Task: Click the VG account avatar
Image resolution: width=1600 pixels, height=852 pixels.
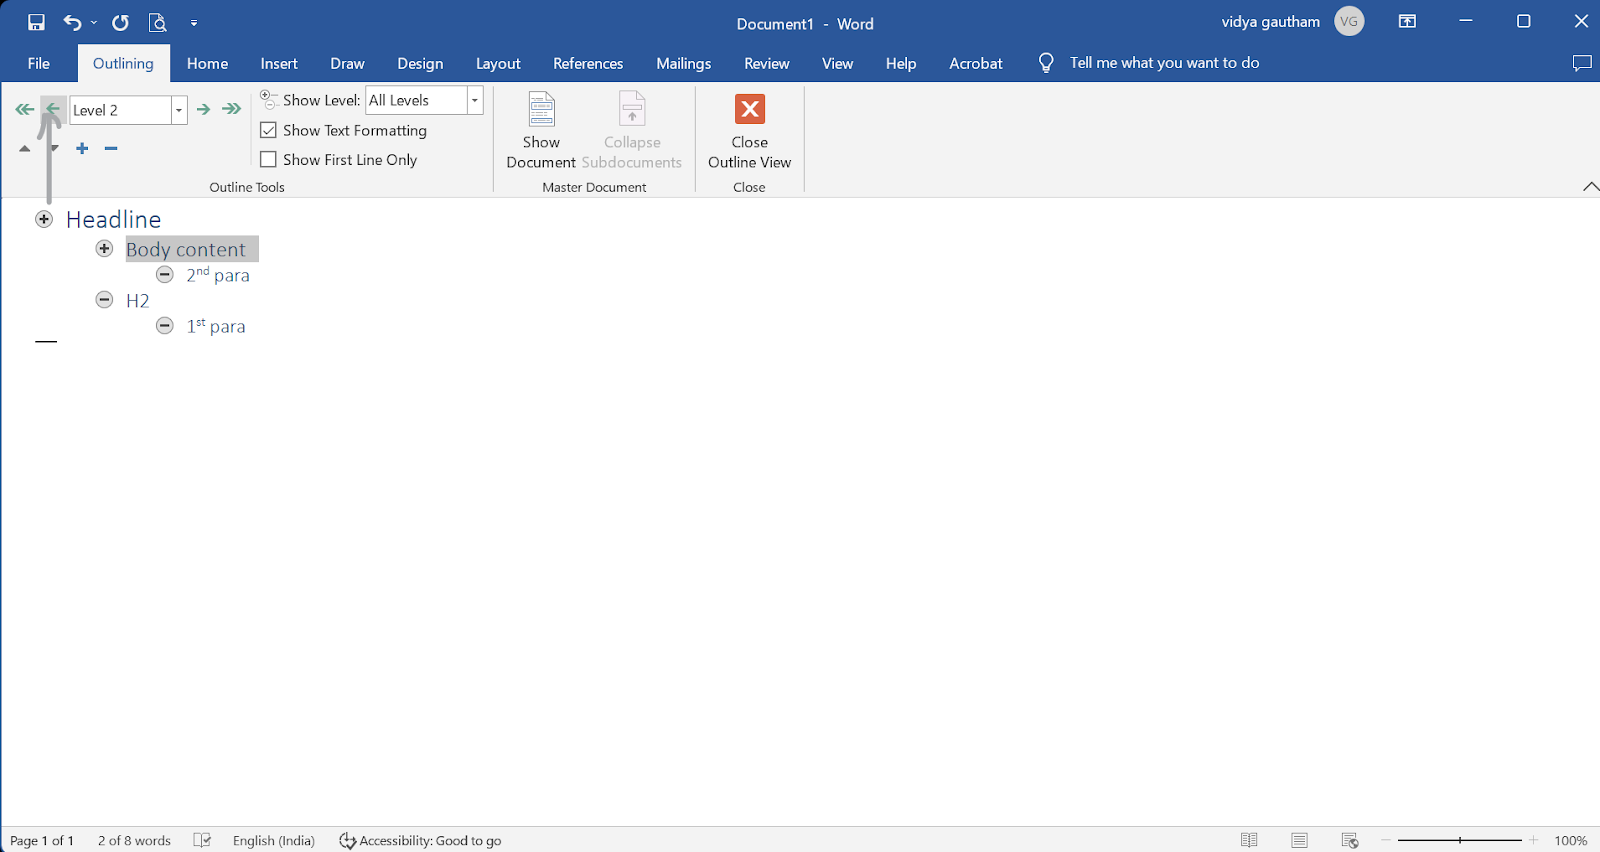Action: [x=1349, y=21]
